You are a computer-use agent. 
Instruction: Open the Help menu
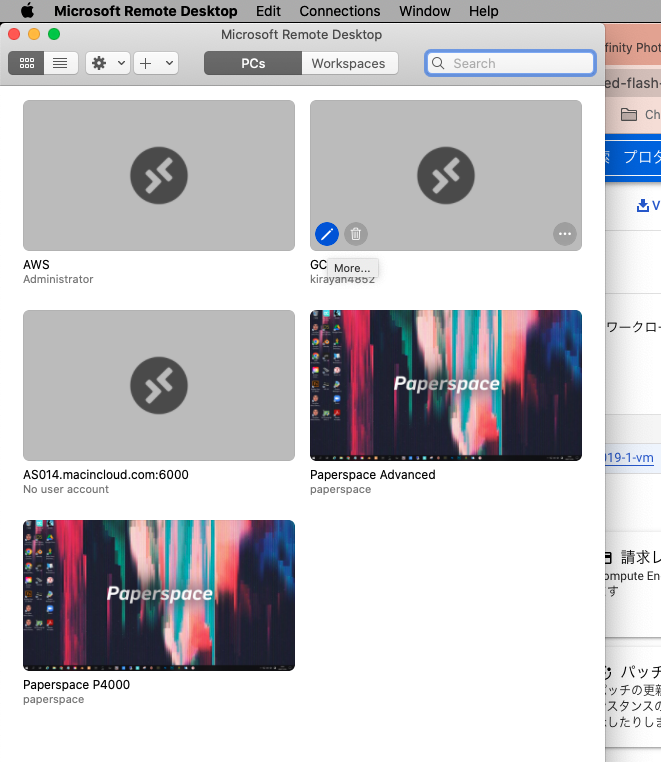tap(484, 11)
